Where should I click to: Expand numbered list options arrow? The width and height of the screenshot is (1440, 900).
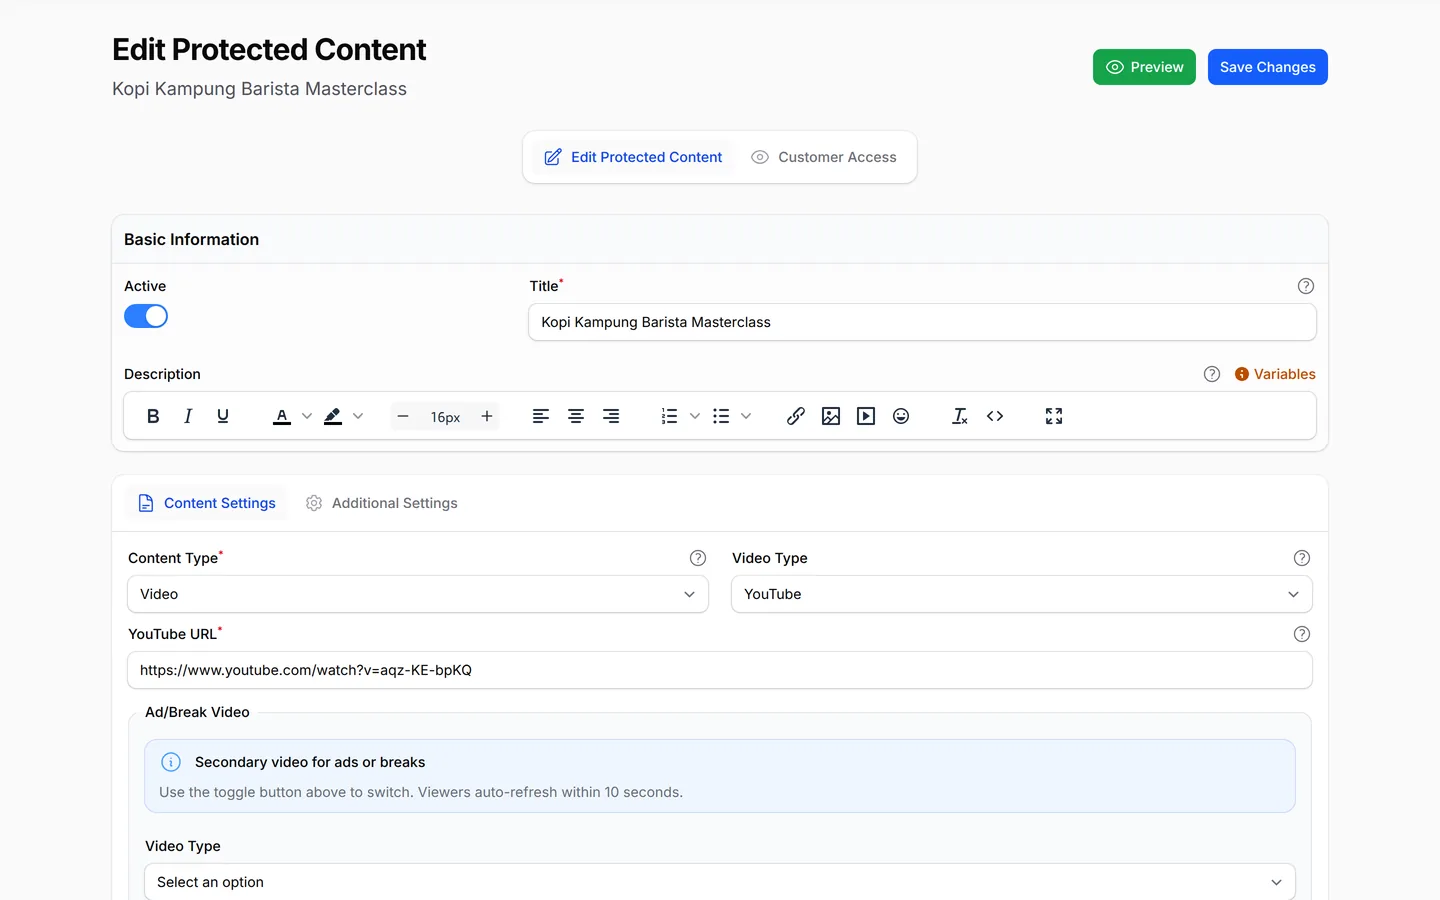695,416
